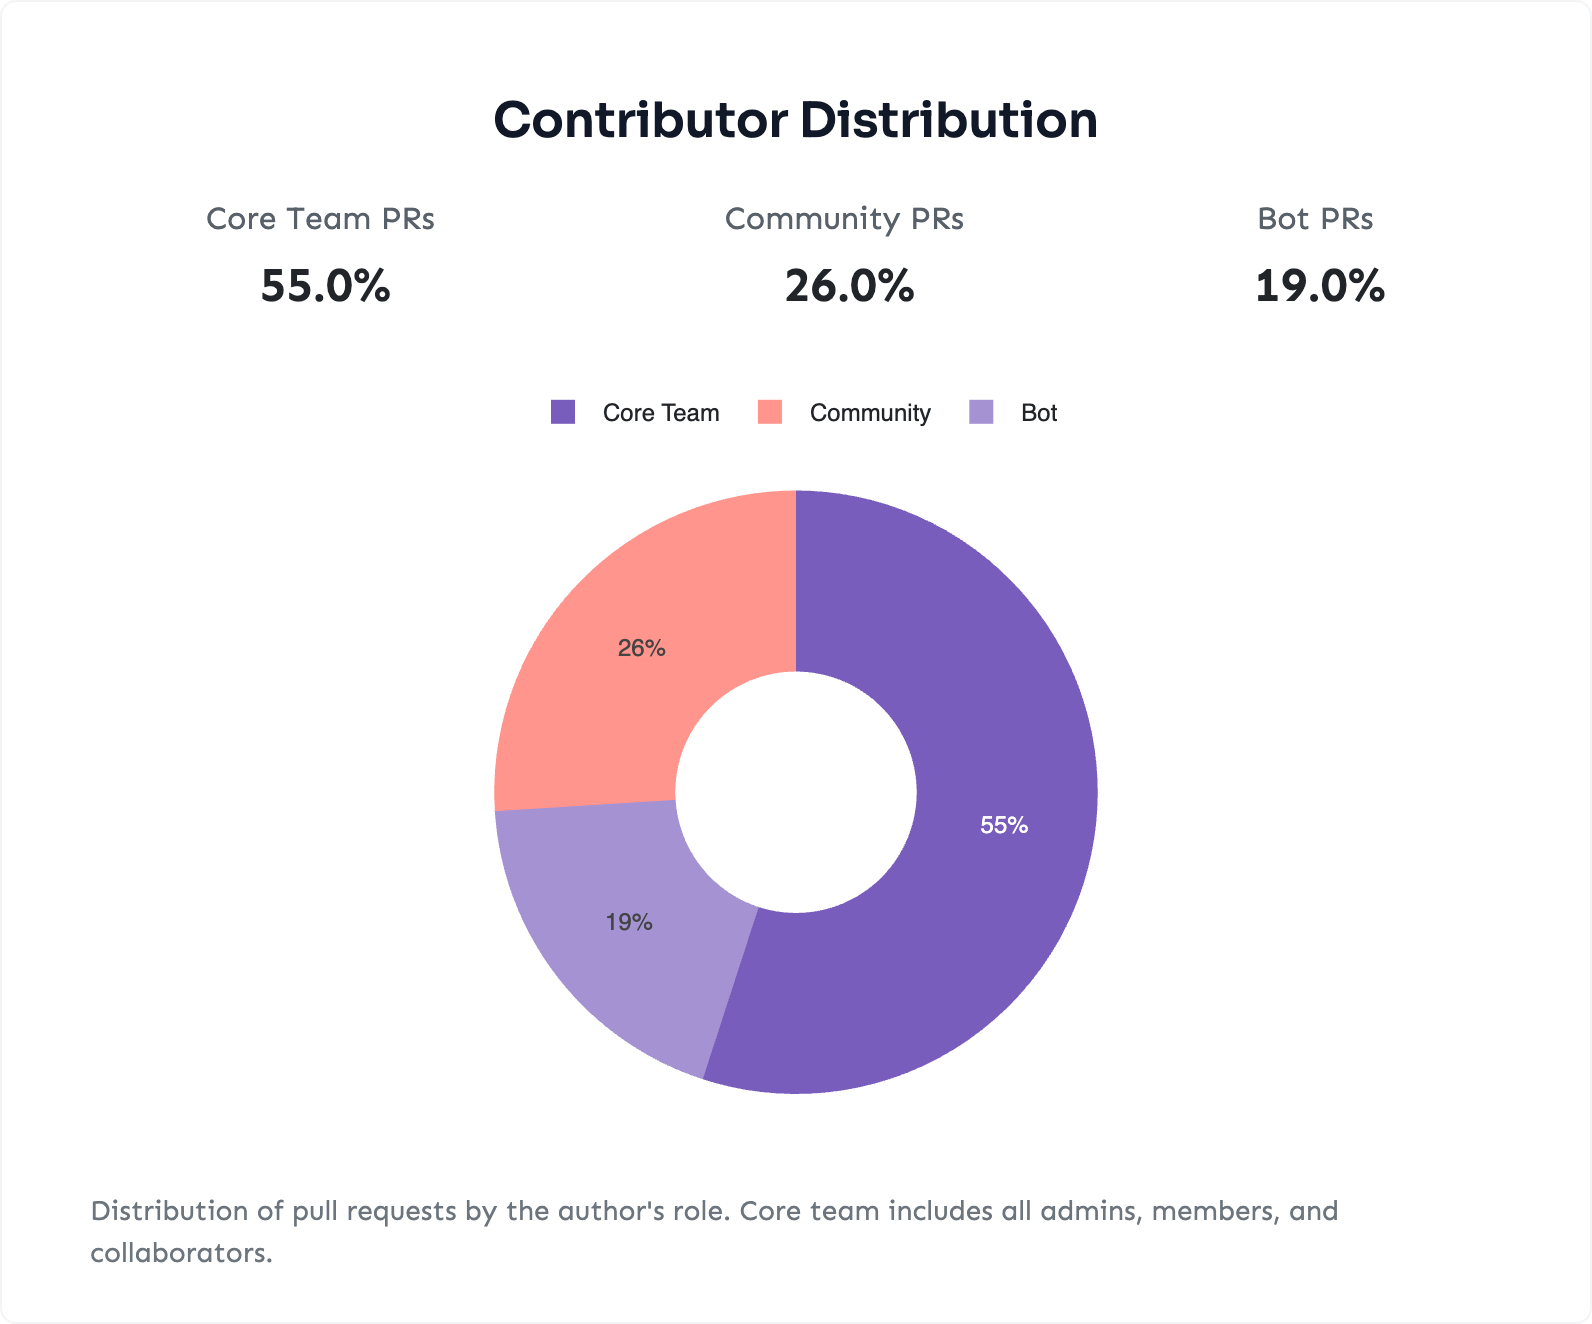Click the word collaborators in the description
This screenshot has width=1592, height=1324.
(x=181, y=1253)
